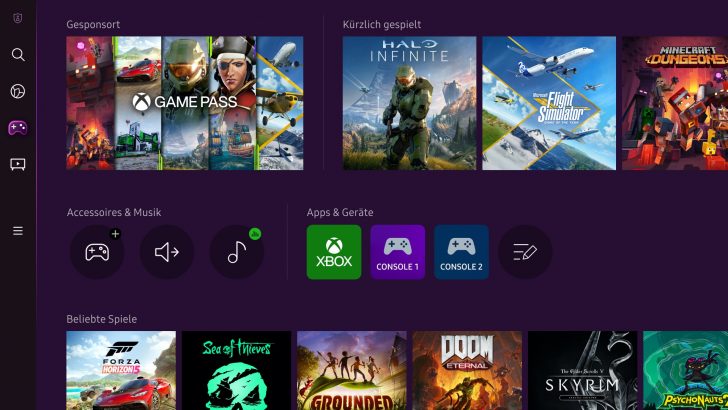Click the 'Accessoires & Musik' heading
The height and width of the screenshot is (410, 728).
114,212
